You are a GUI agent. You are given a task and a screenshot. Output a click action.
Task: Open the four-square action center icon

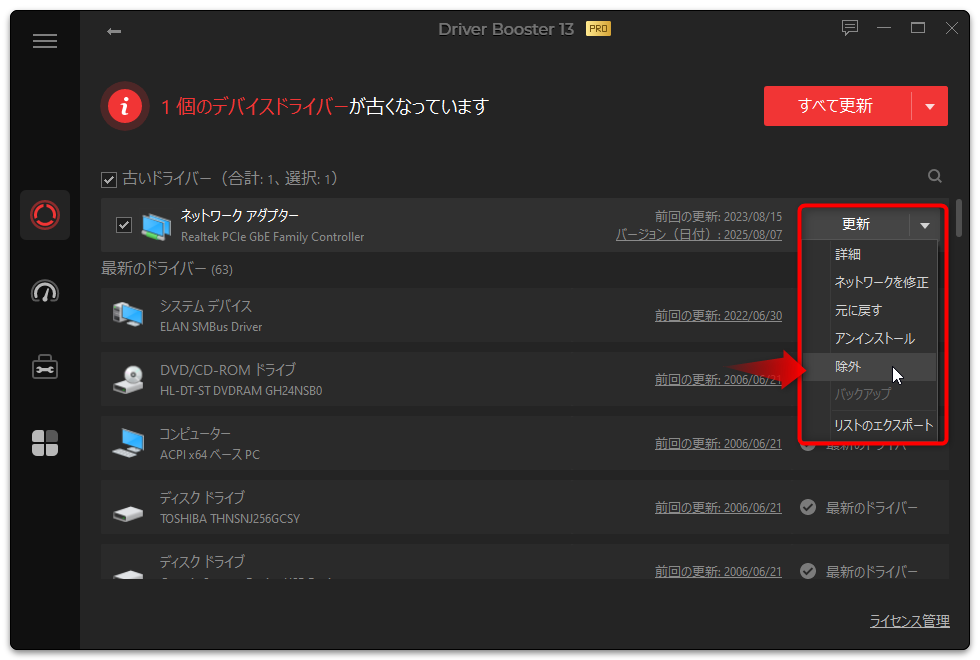tap(45, 443)
